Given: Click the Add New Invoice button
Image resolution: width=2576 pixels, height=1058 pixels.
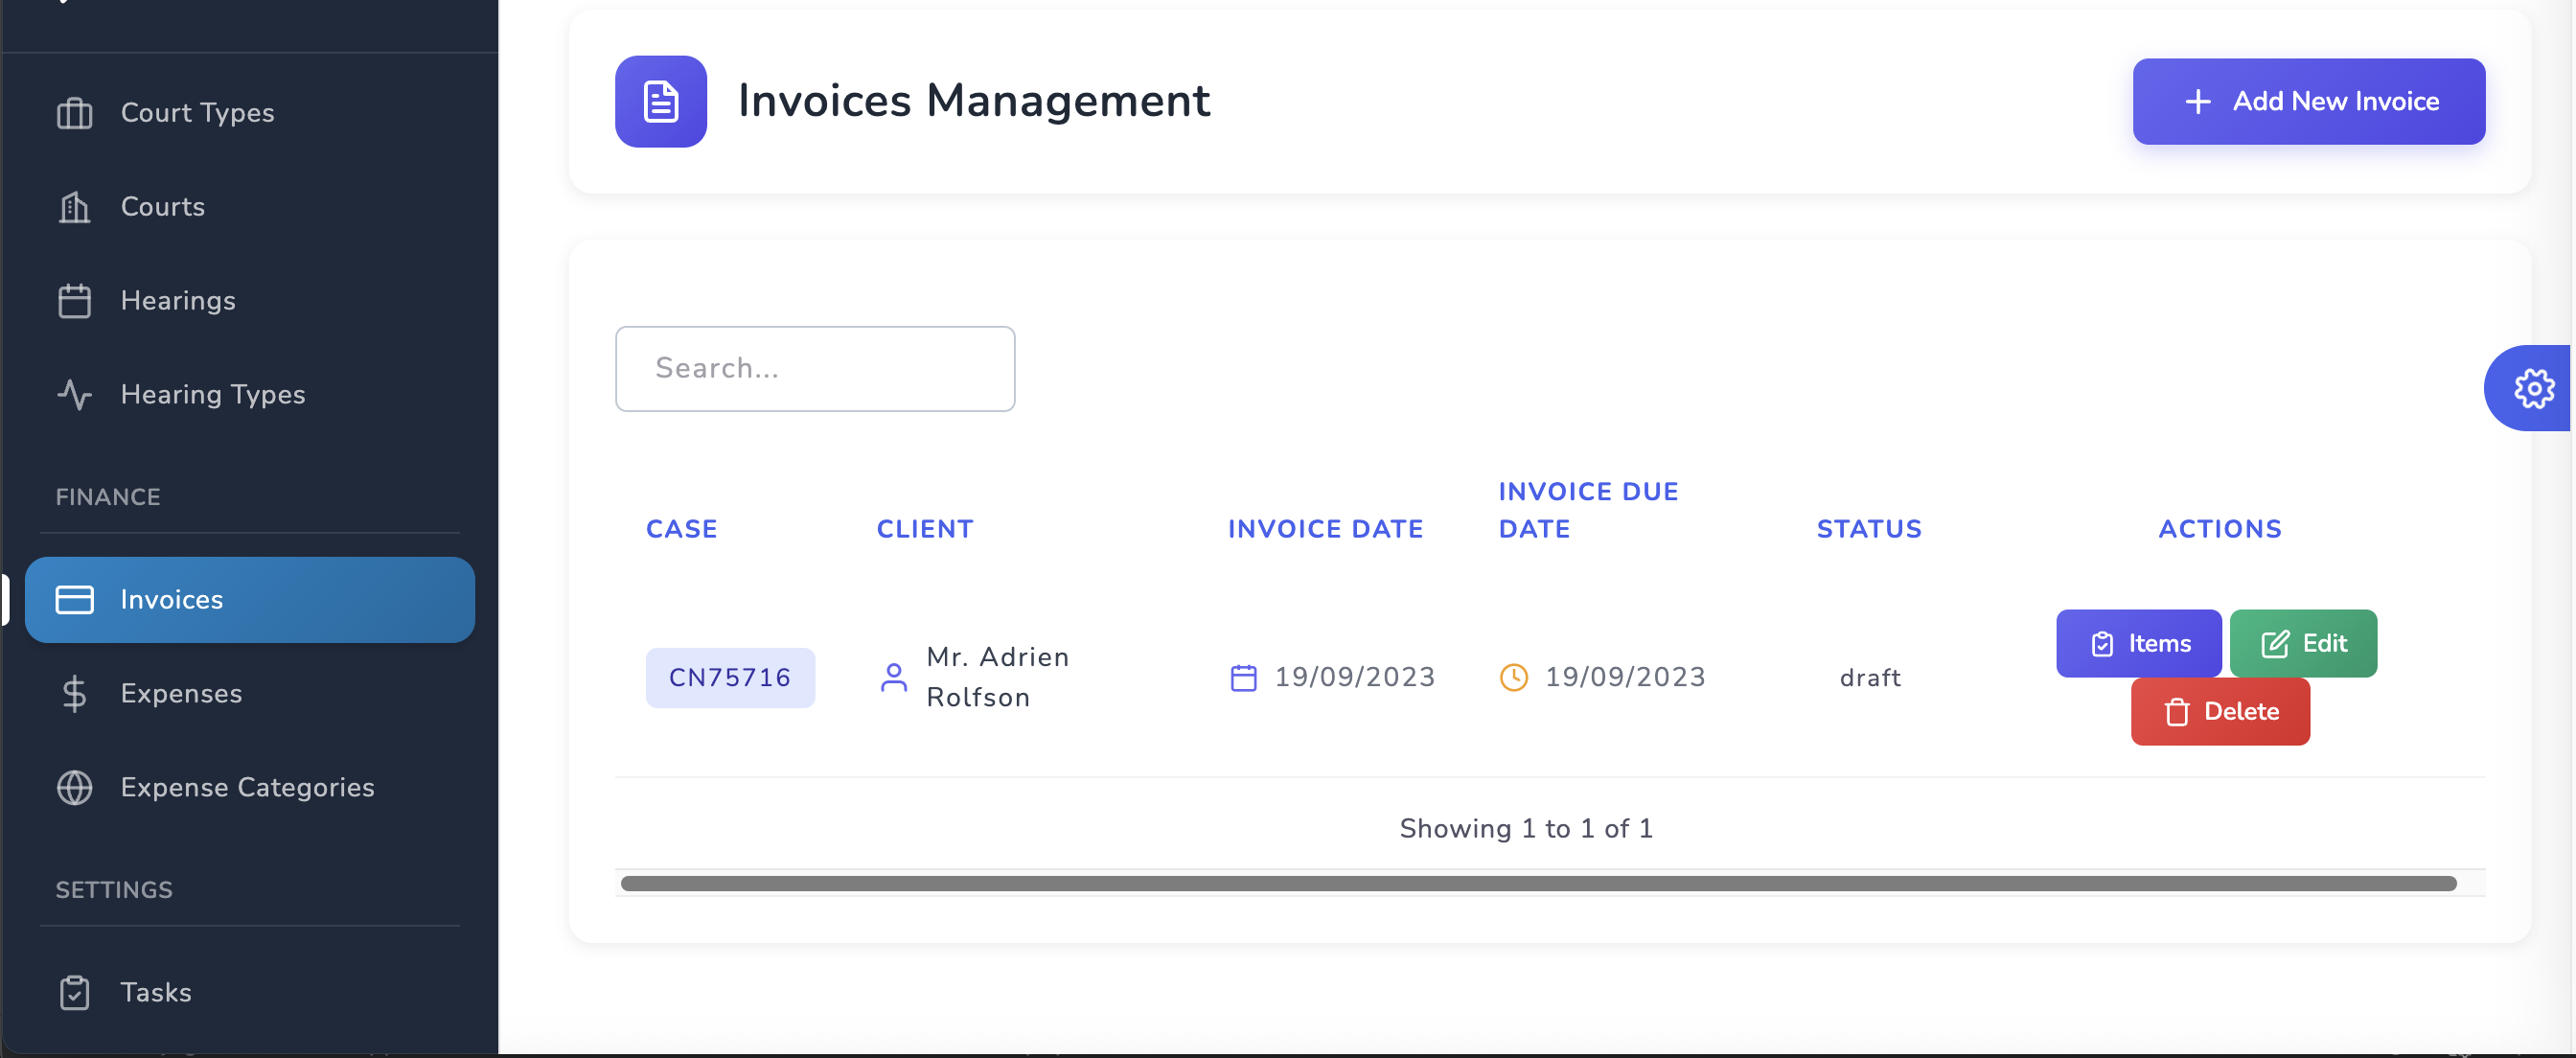Looking at the screenshot, I should 2309,101.
